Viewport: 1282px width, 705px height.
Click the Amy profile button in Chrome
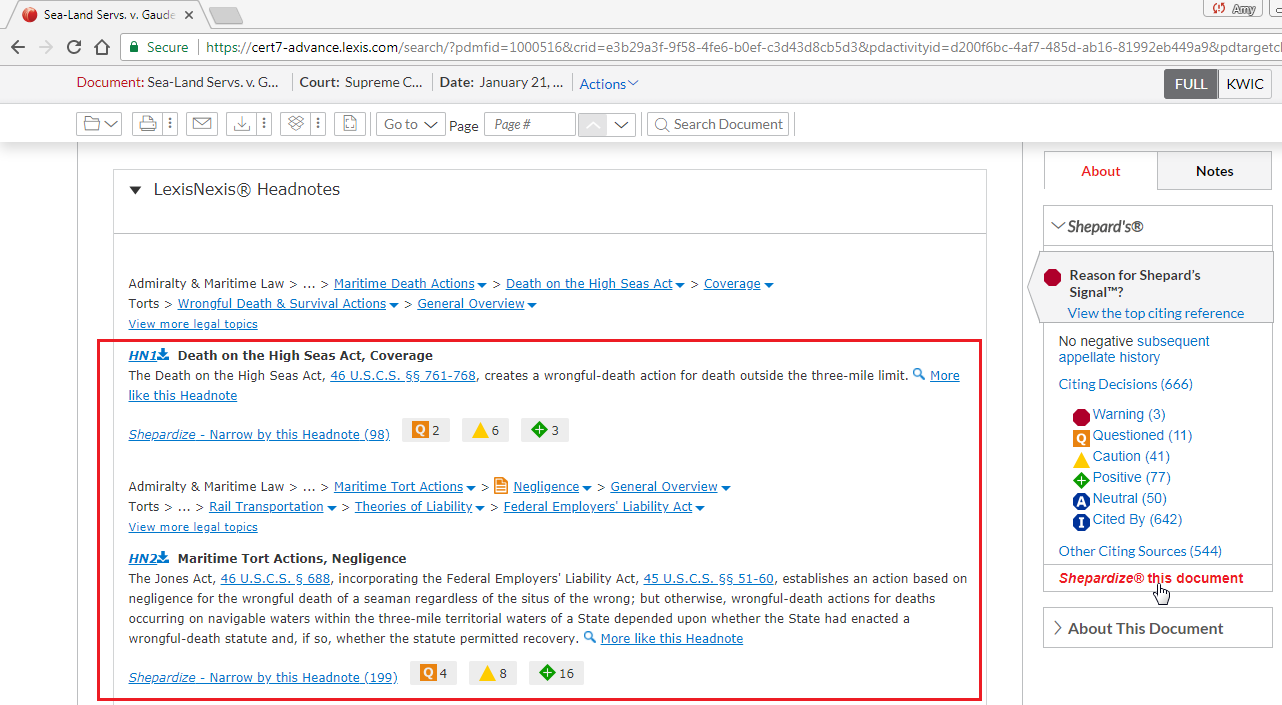click(1233, 9)
